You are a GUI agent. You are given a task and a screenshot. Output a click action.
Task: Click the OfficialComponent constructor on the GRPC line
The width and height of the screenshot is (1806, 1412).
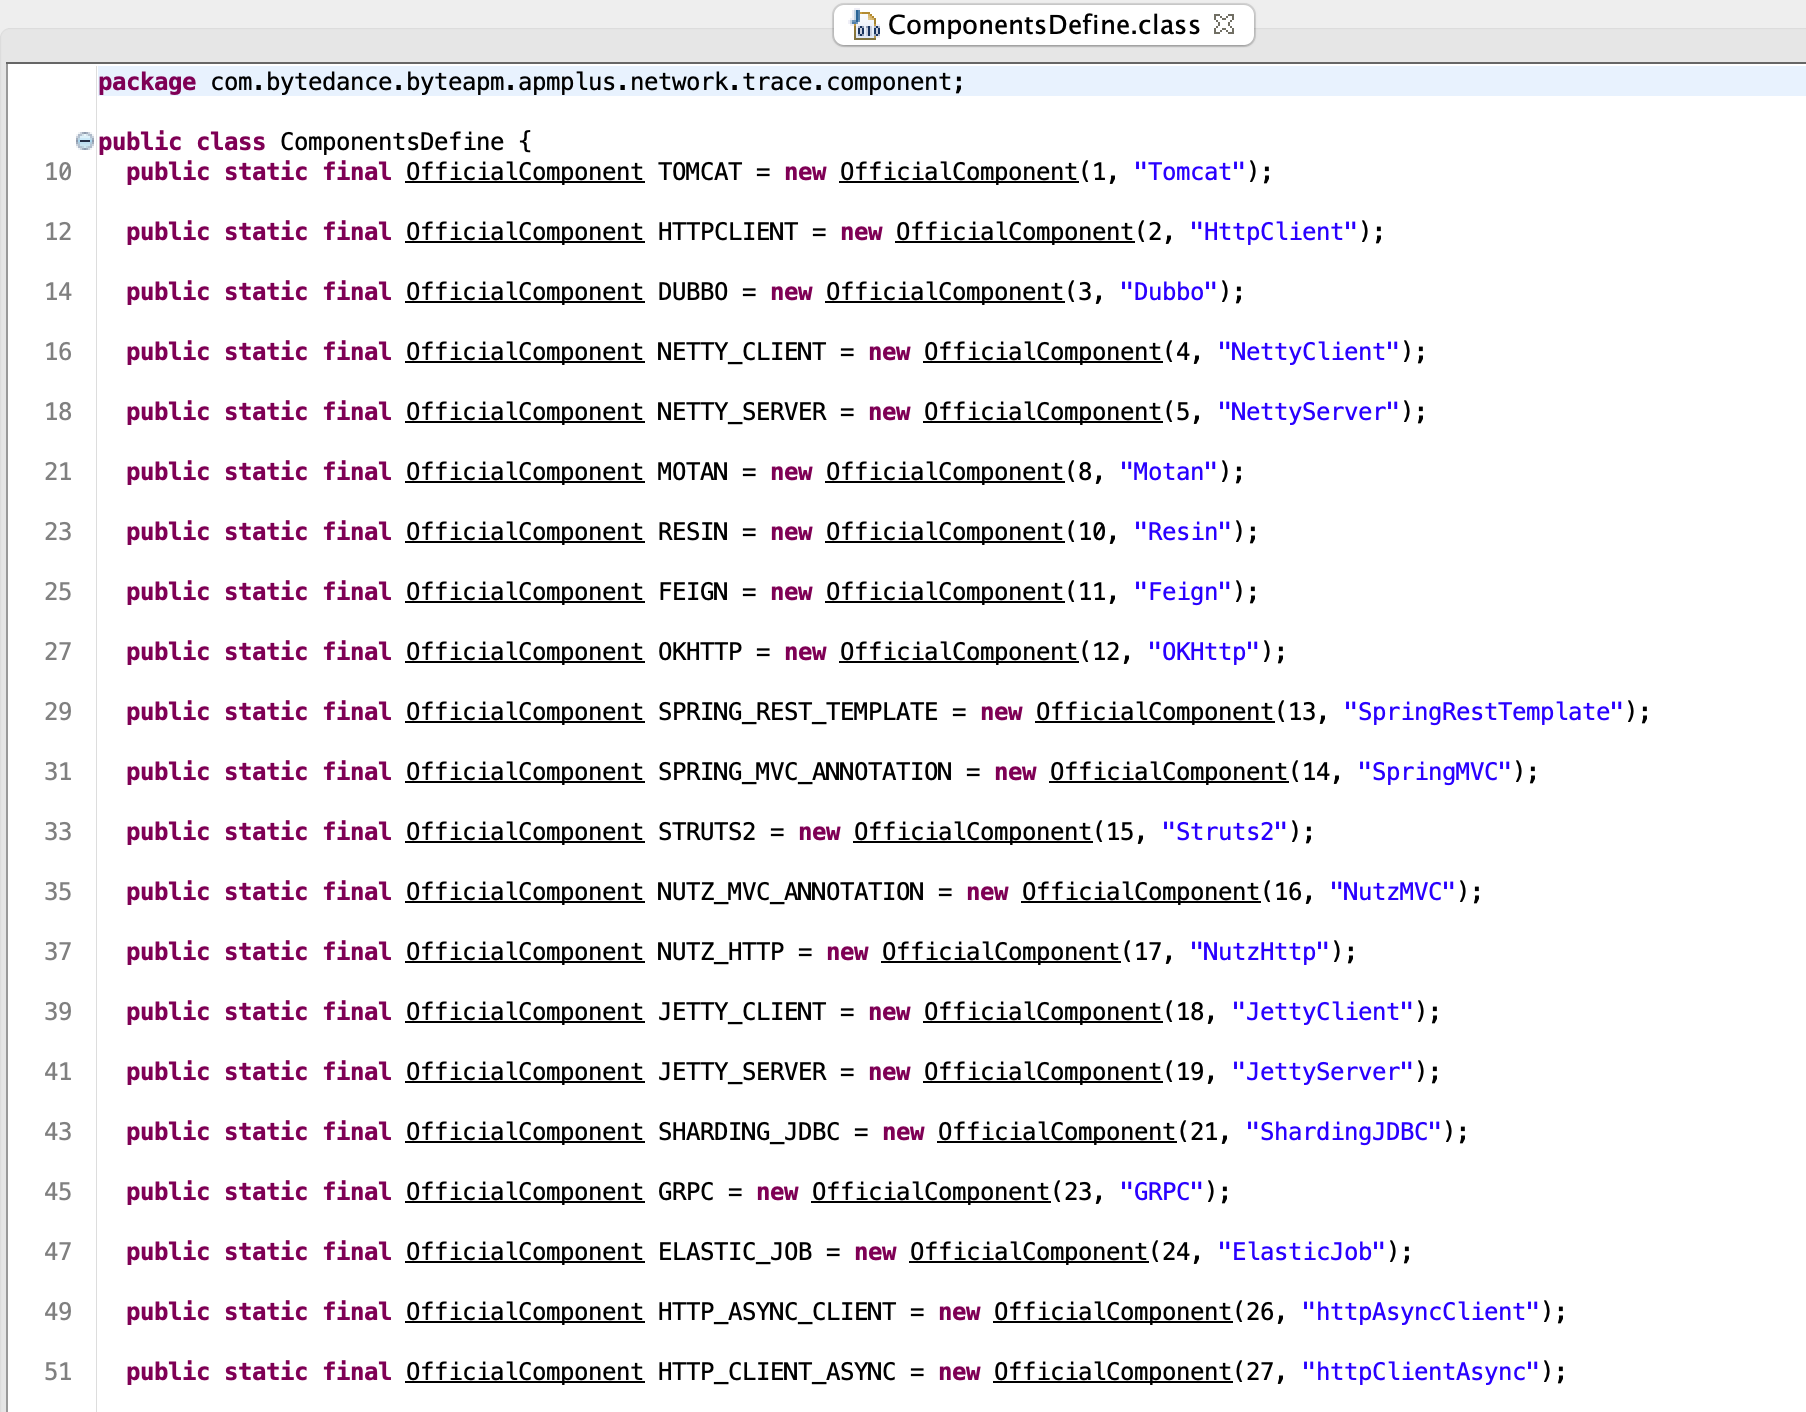pos(930,1192)
